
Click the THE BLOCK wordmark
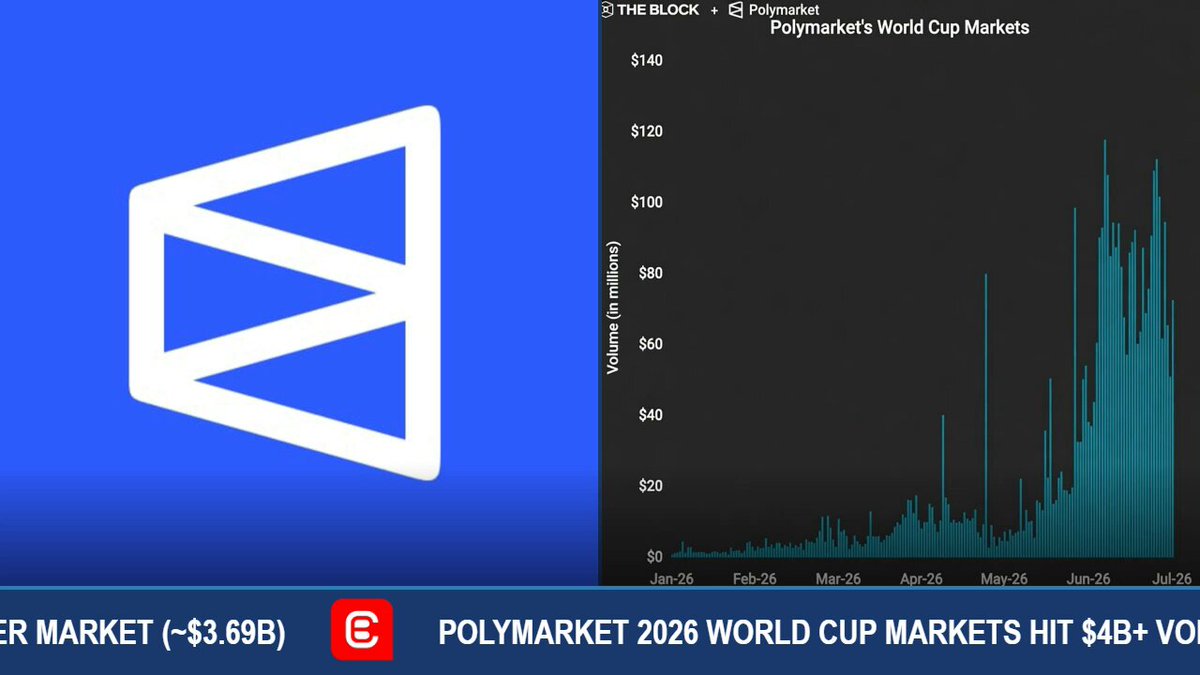click(x=658, y=9)
